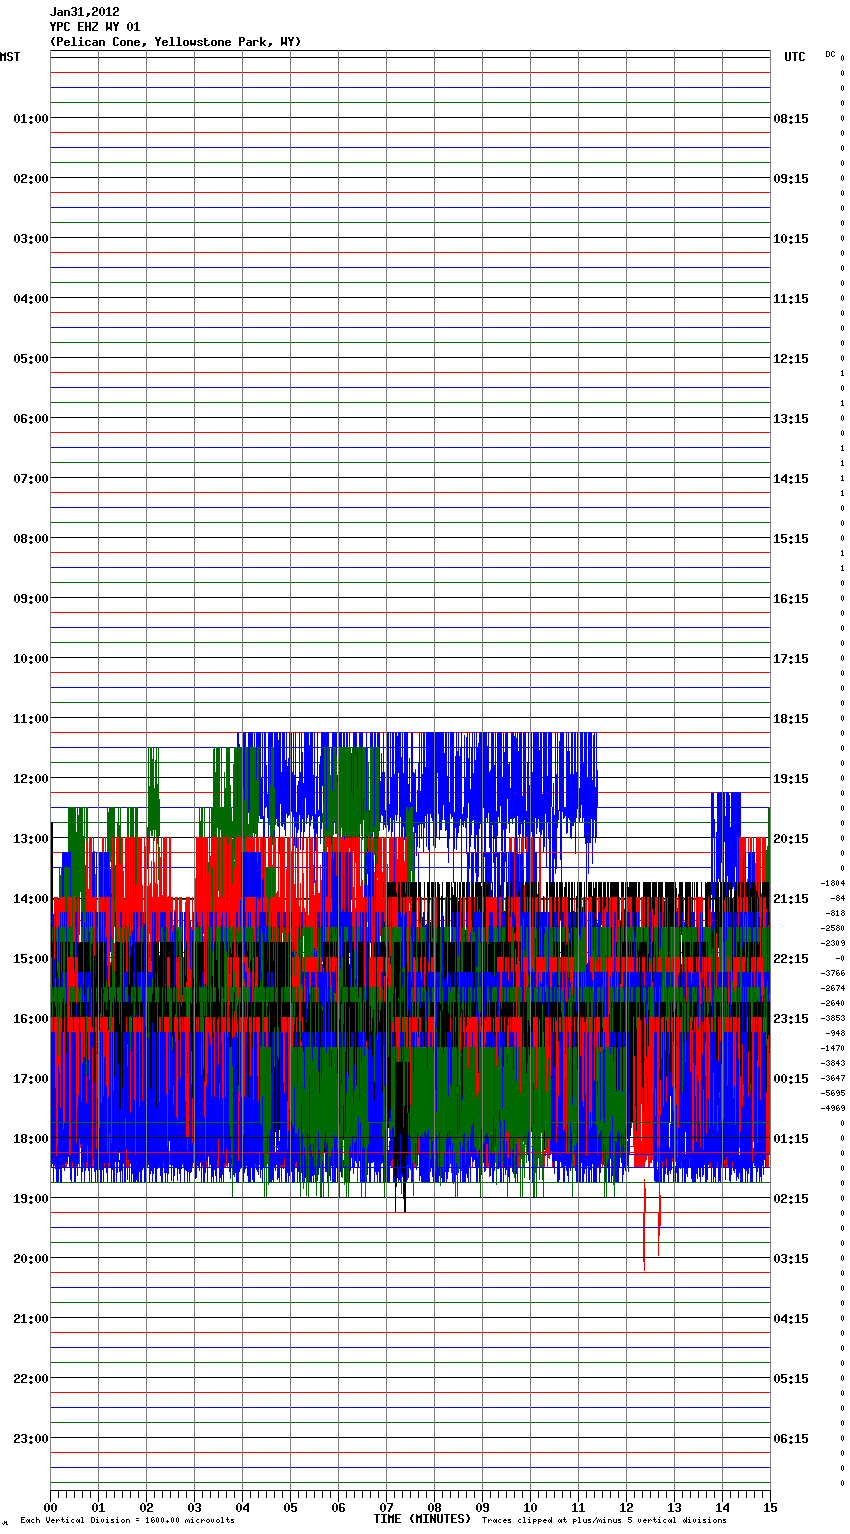Click the MST hour label "02:00"
The height and width of the screenshot is (1534, 850).
[31, 179]
